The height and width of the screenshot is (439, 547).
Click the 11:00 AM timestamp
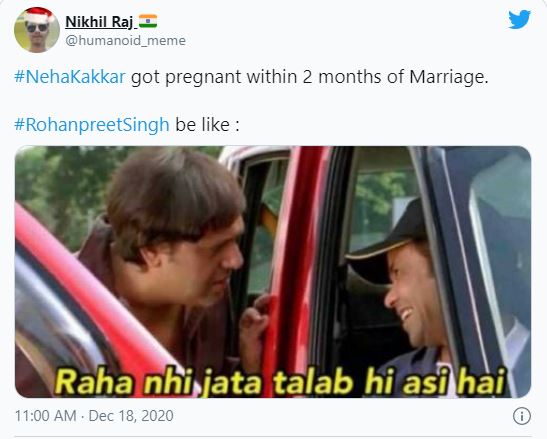pos(45,416)
